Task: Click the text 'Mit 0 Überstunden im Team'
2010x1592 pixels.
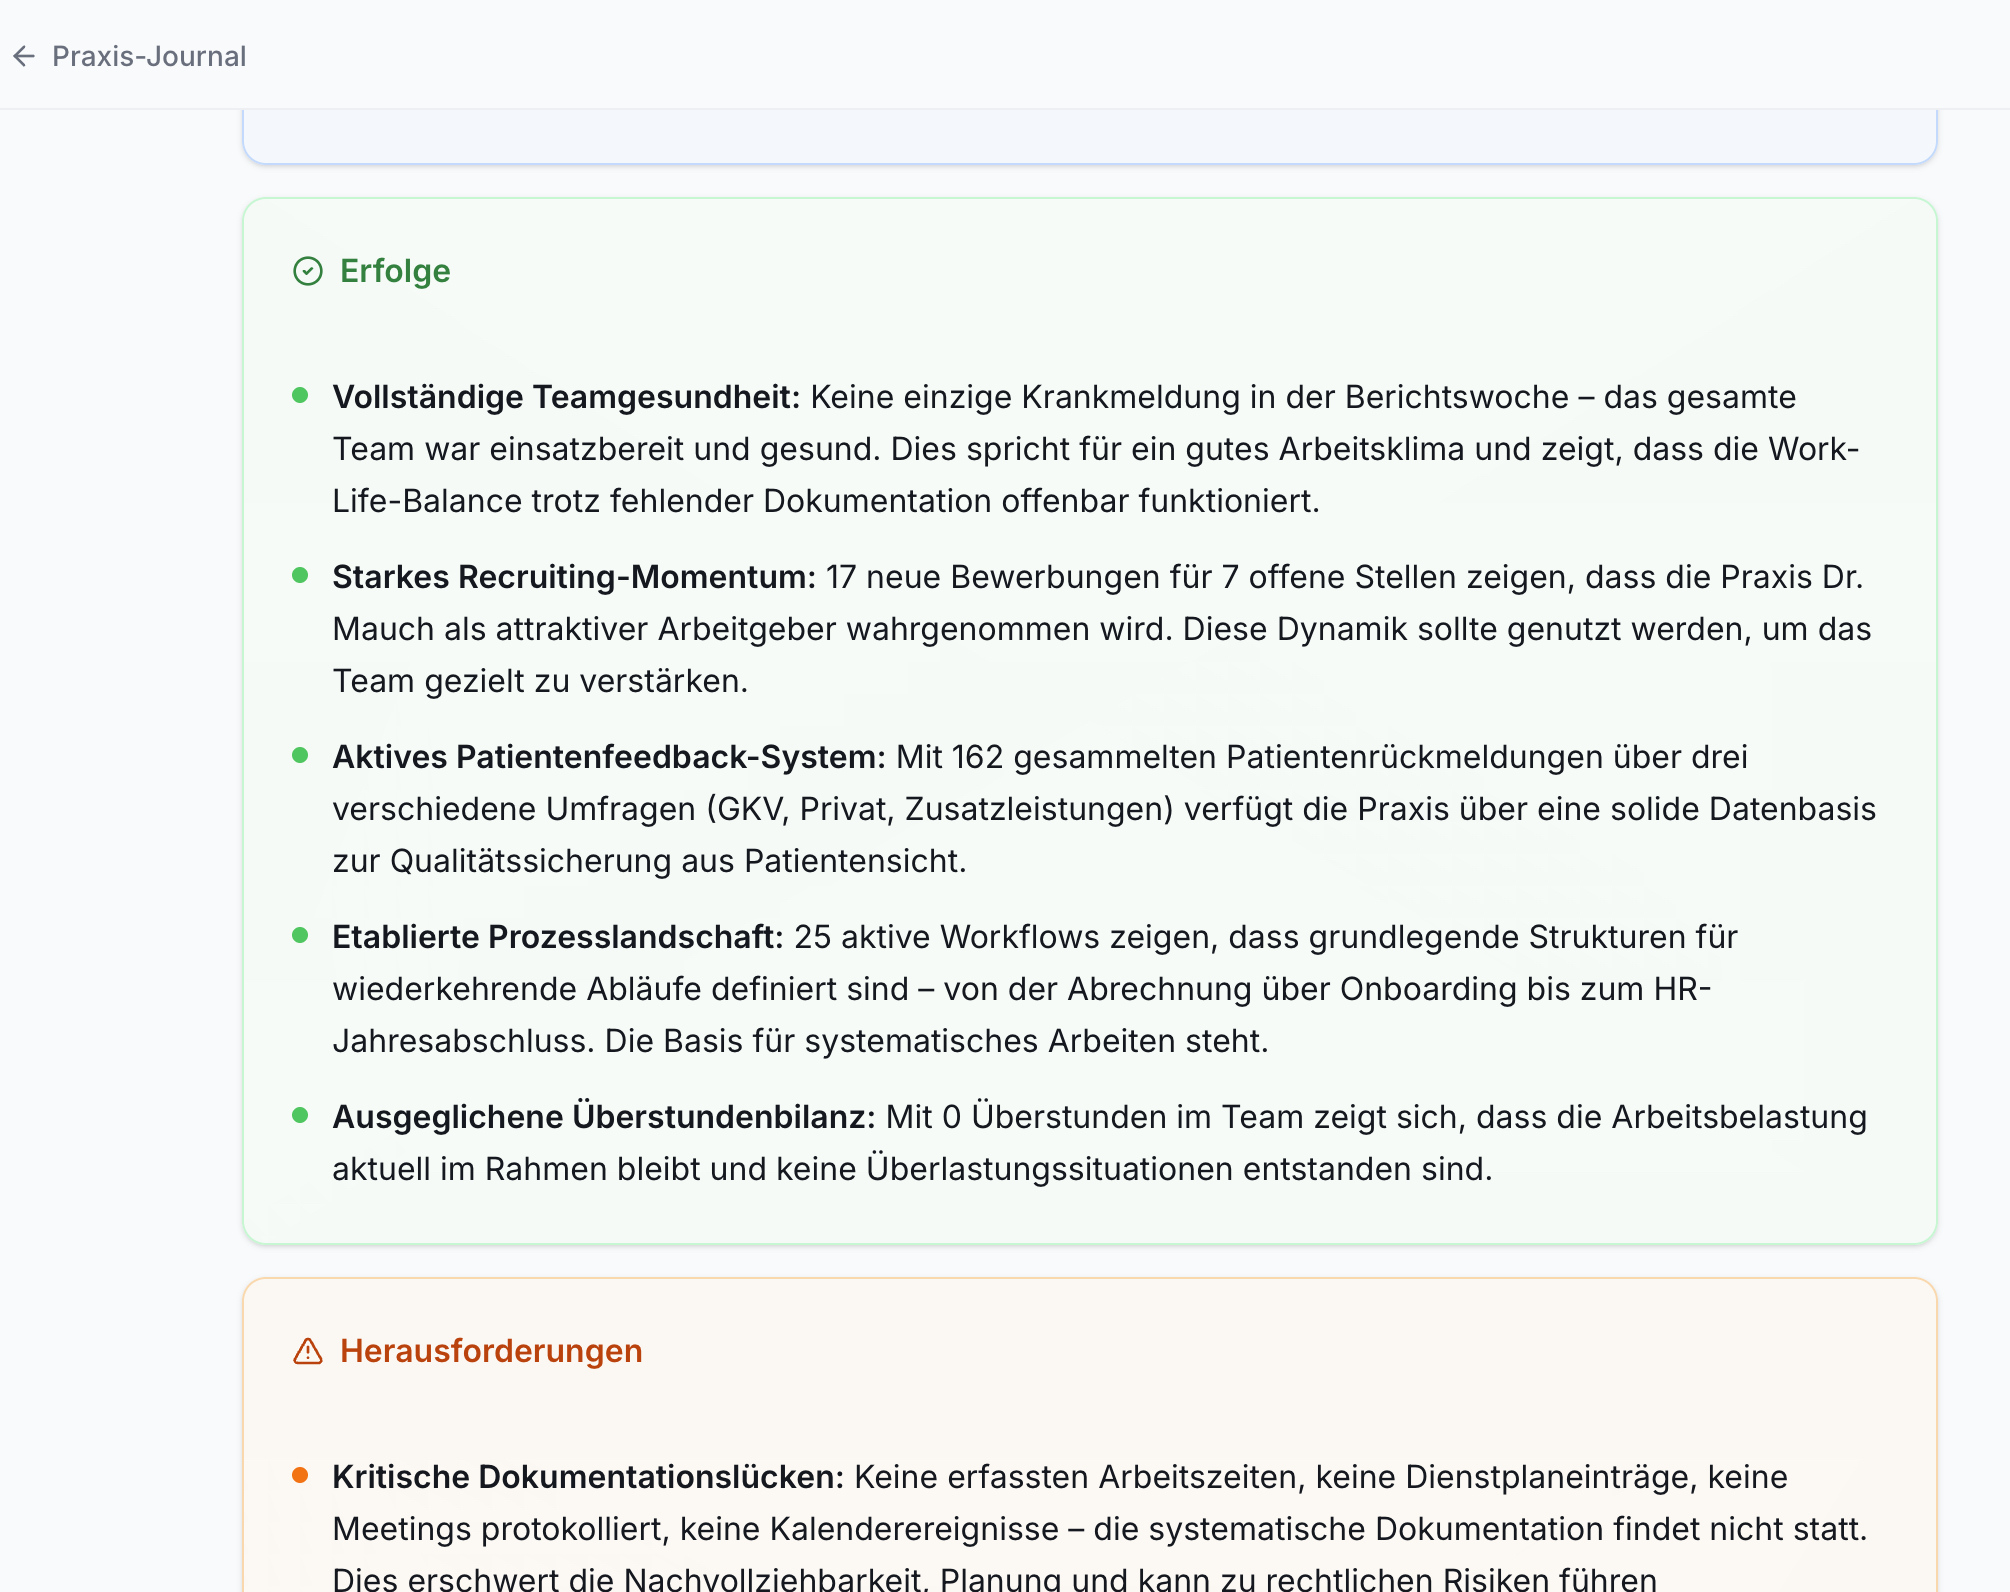Action: pos(1095,1117)
